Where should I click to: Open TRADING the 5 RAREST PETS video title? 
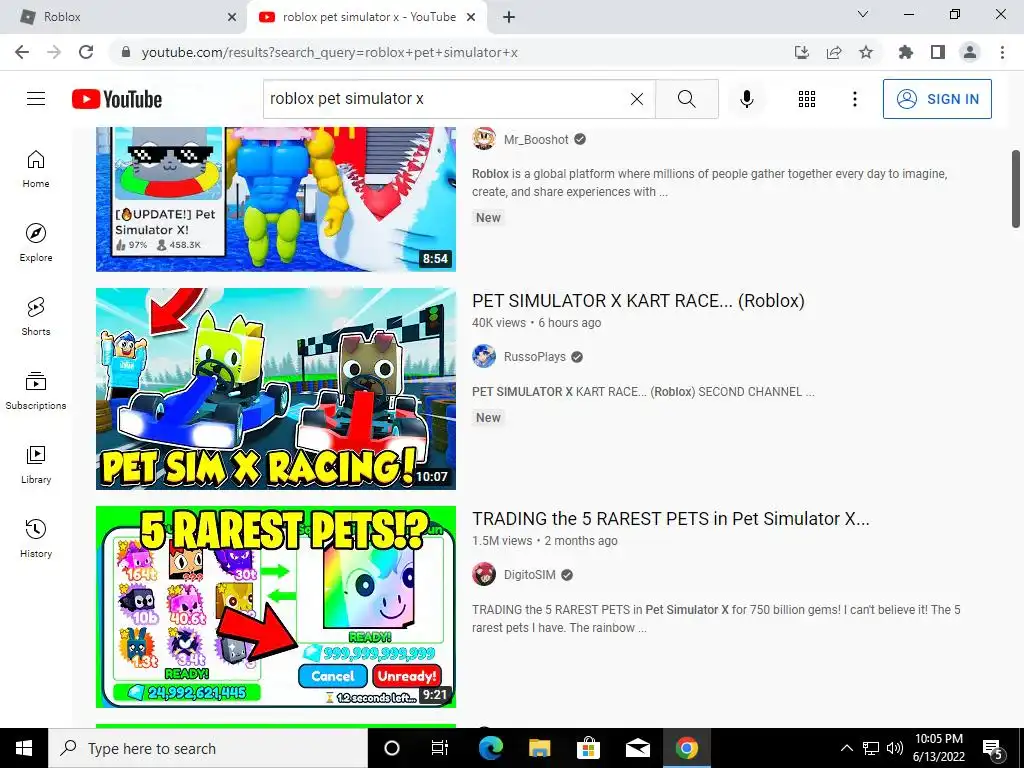[671, 519]
